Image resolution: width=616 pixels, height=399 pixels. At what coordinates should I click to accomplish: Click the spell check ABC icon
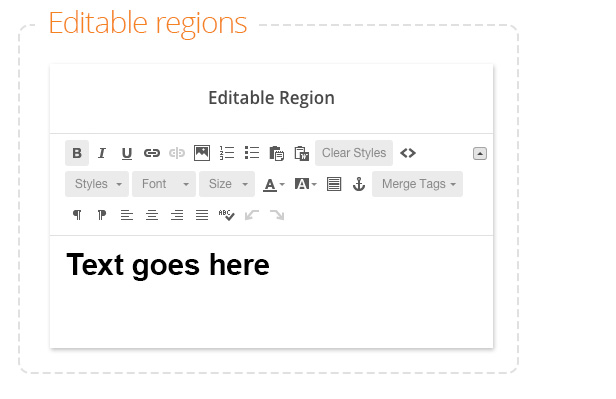pos(227,215)
